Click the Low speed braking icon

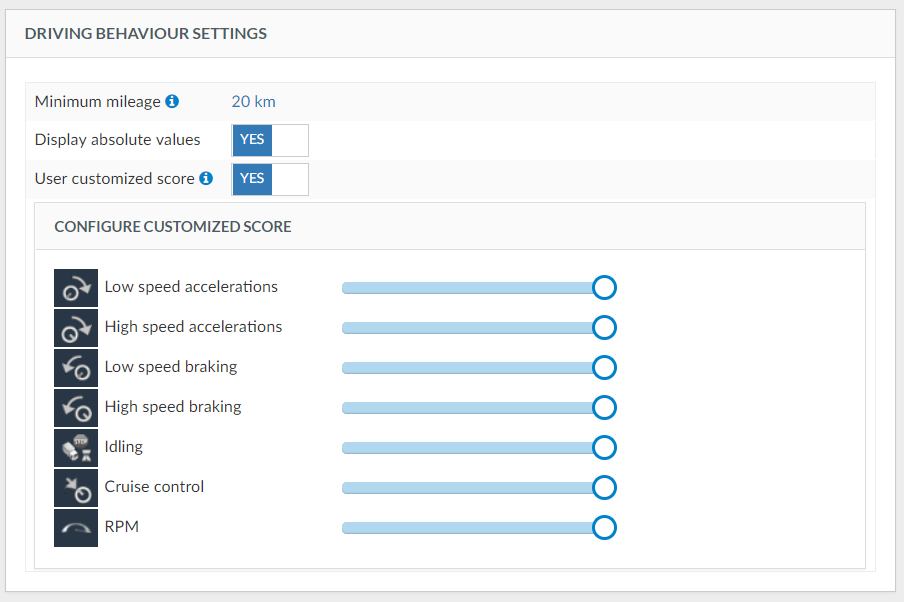[x=76, y=368]
